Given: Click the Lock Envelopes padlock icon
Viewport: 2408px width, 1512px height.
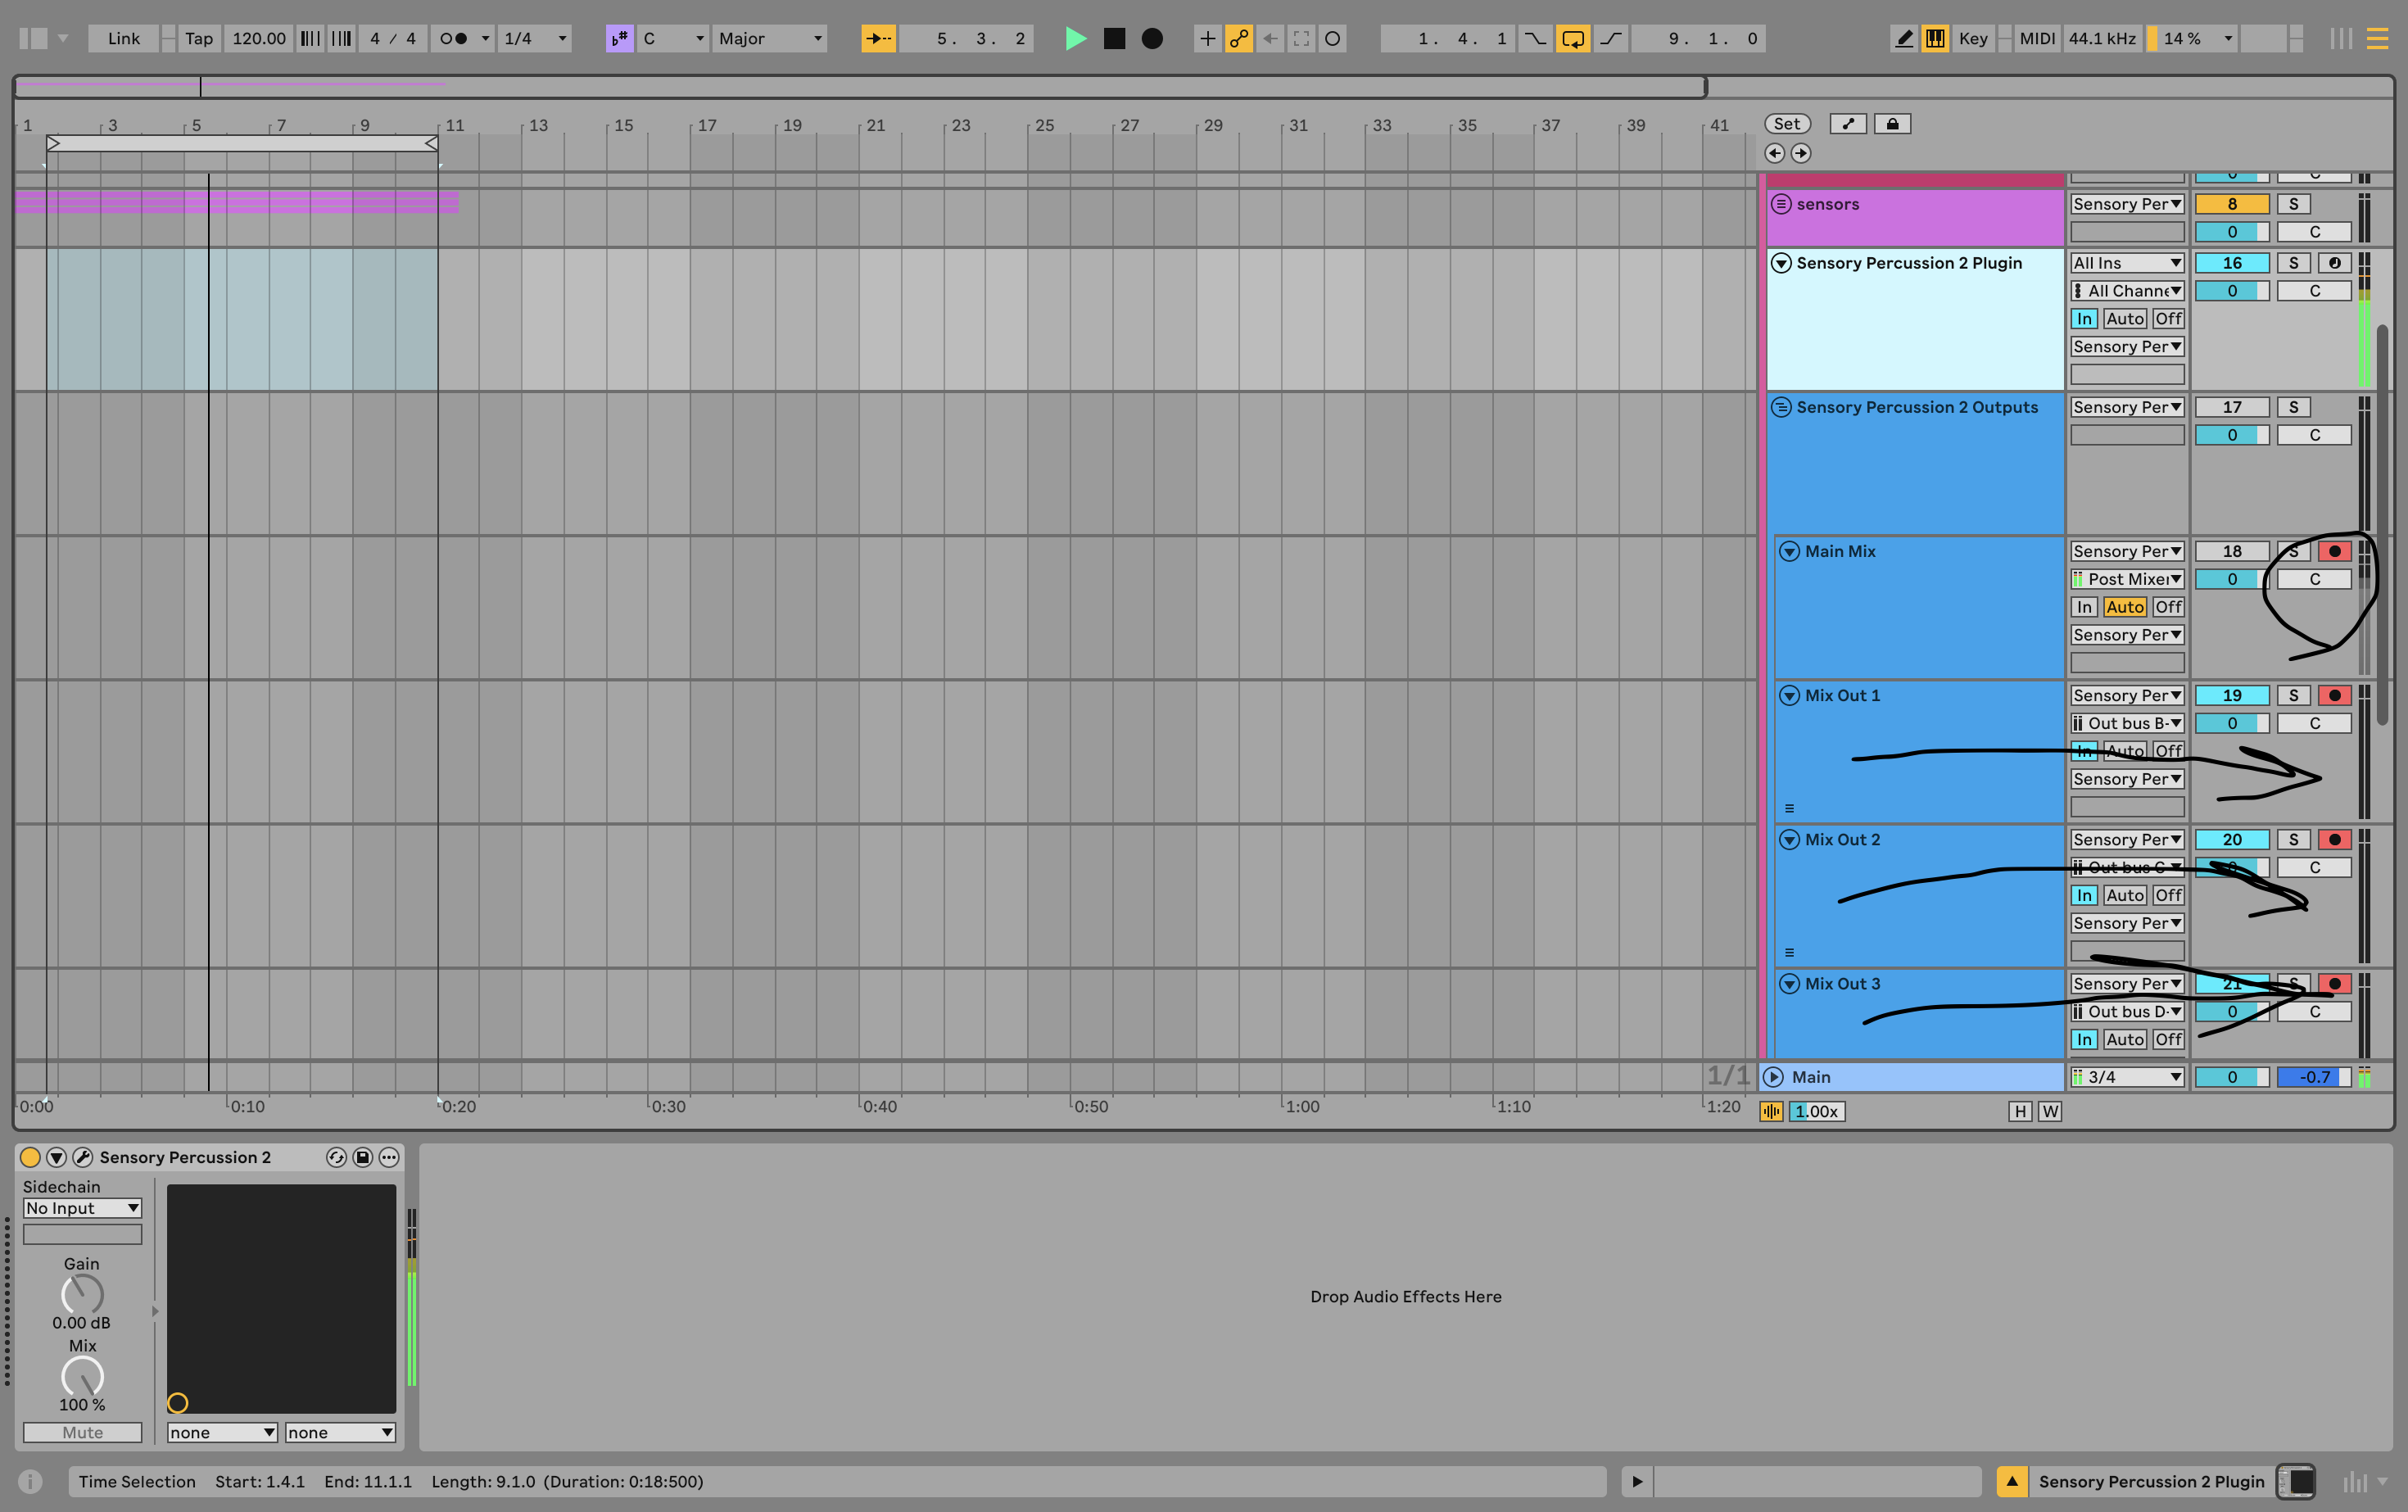Looking at the screenshot, I should tap(1892, 124).
